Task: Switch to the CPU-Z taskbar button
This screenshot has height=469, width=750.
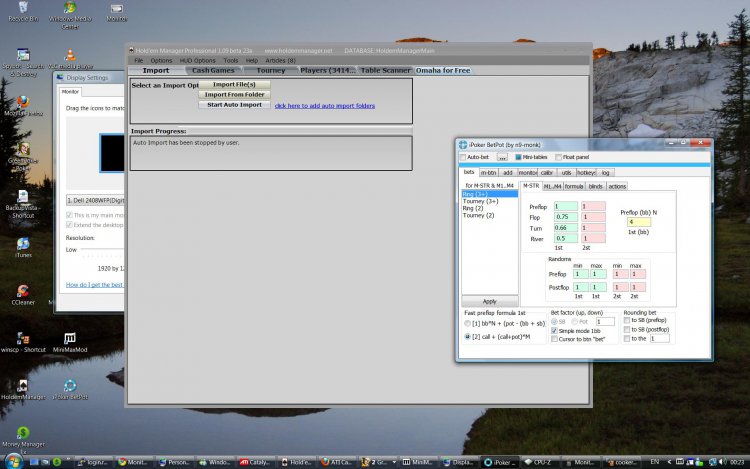Action: tap(538, 462)
